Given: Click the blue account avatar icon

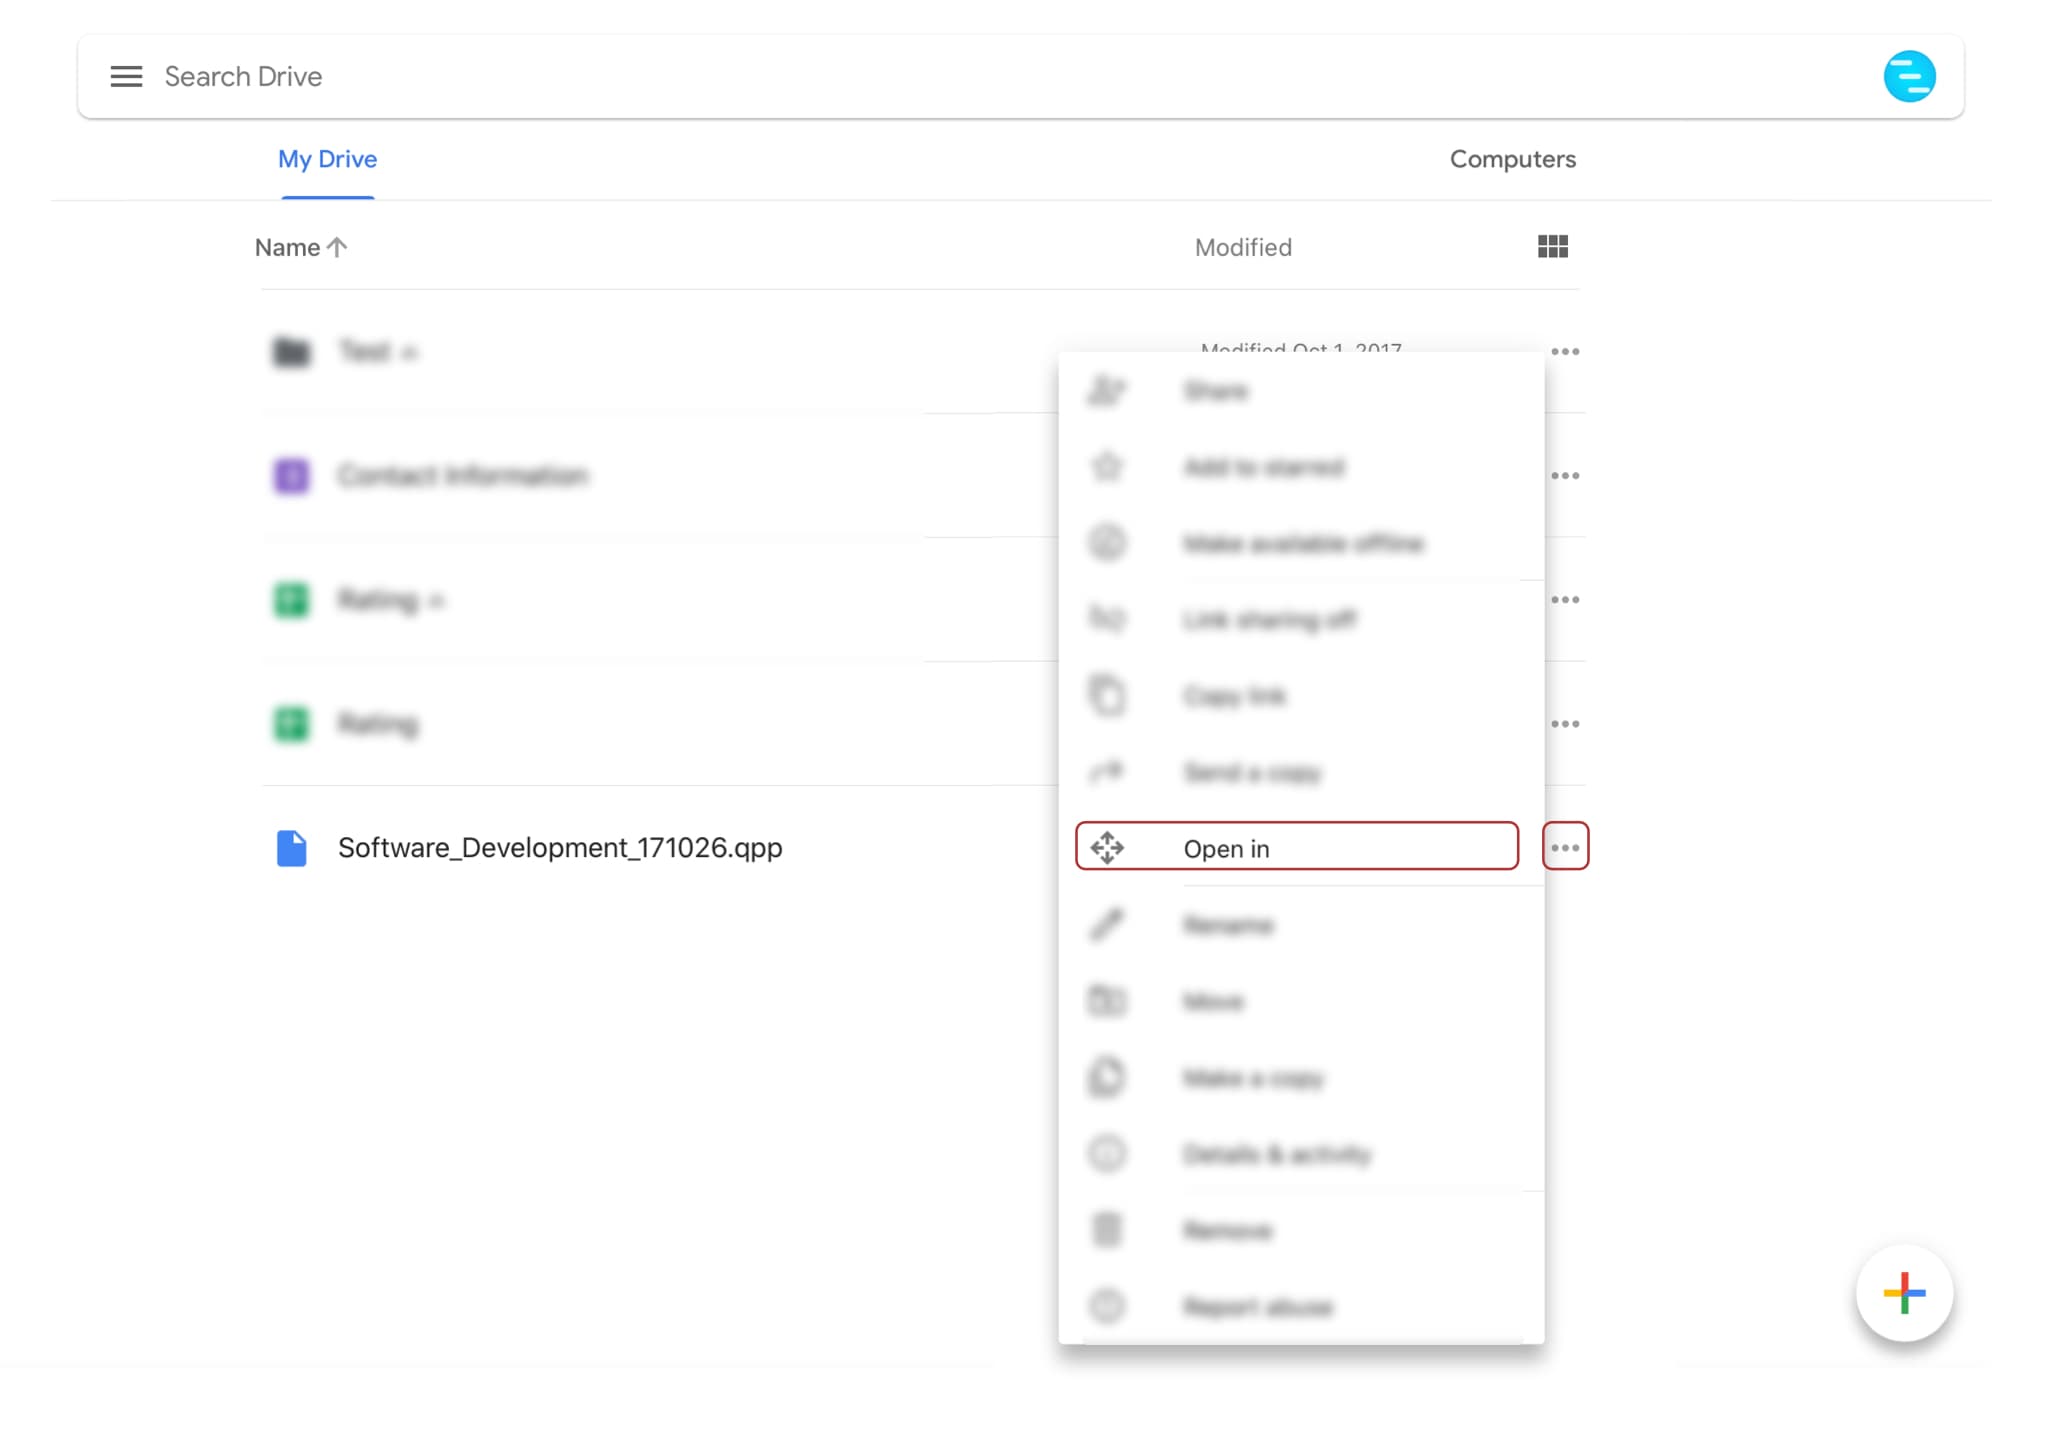Looking at the screenshot, I should click(x=1908, y=77).
